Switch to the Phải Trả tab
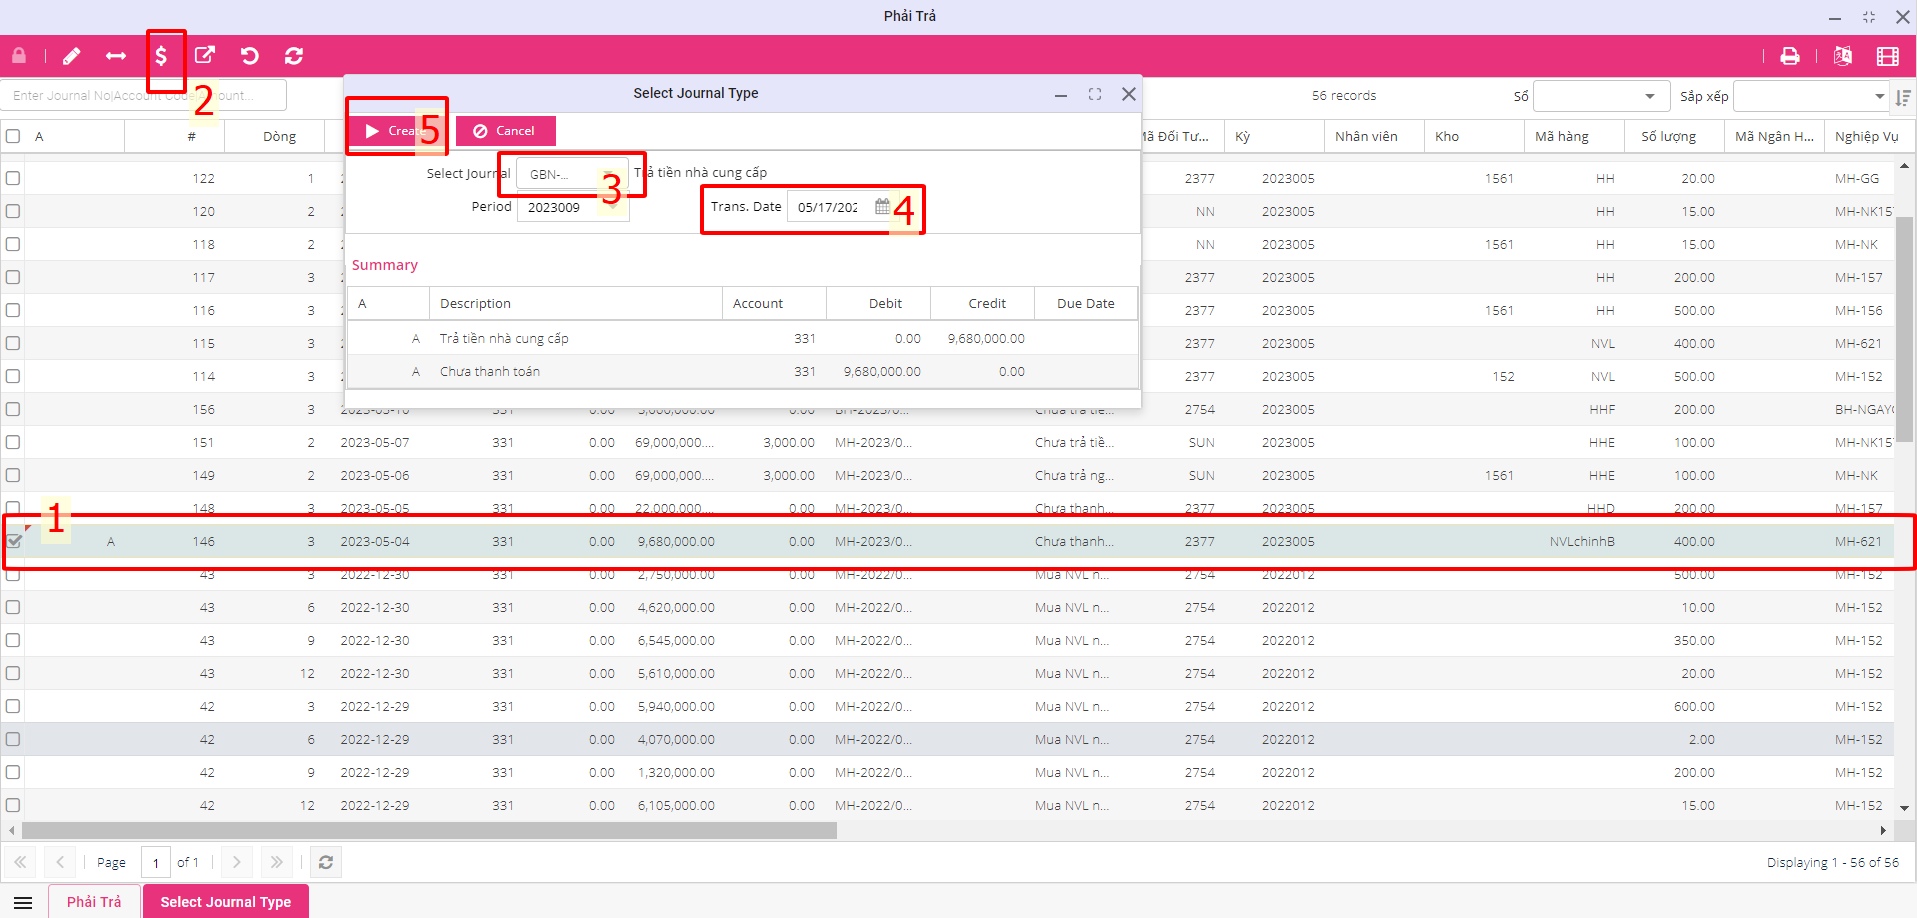Screen dimensions: 1917x918 94,901
